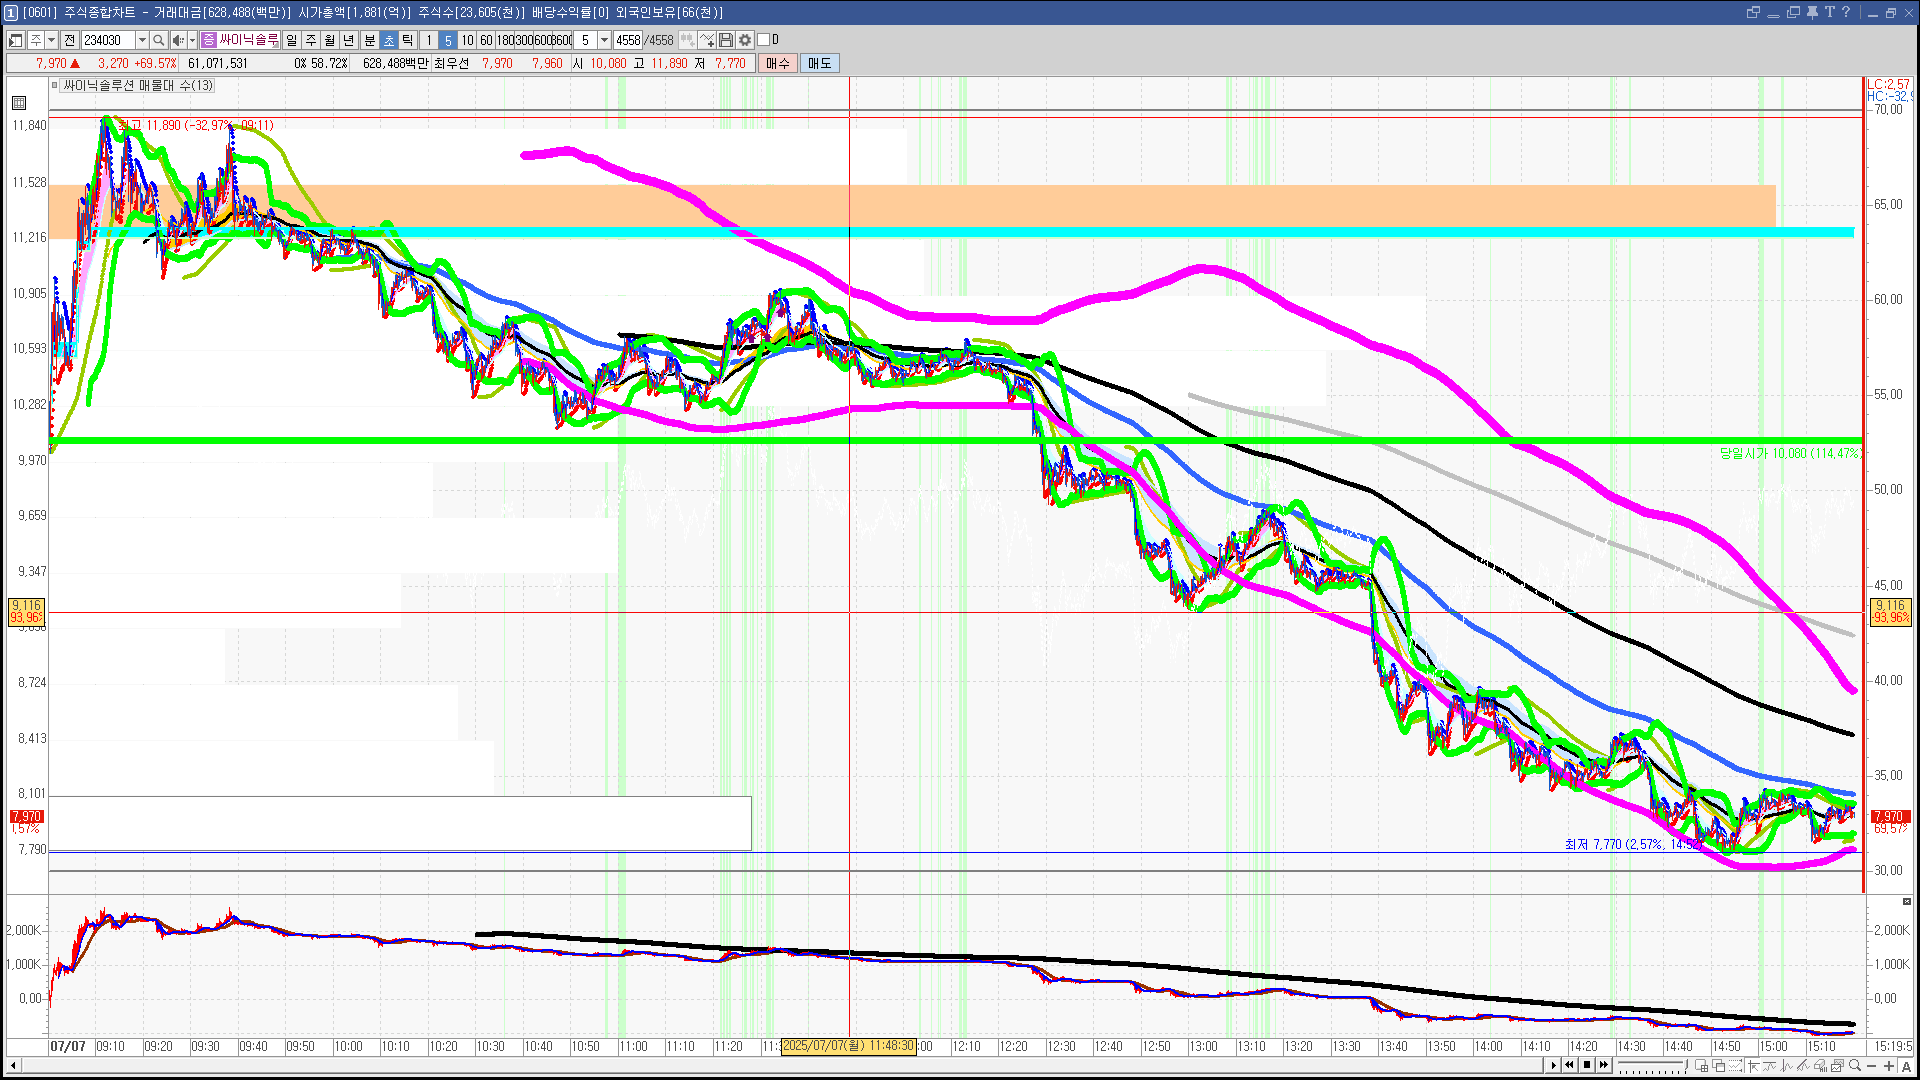Select the 분 (minute) chart period
The width and height of the screenshot is (1920, 1080).
coord(369,40)
